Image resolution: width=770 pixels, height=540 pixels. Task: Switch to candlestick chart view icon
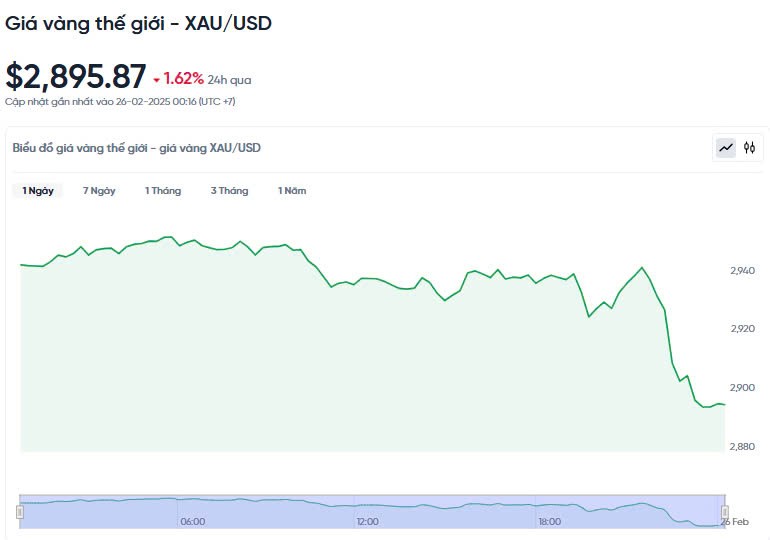click(x=750, y=148)
